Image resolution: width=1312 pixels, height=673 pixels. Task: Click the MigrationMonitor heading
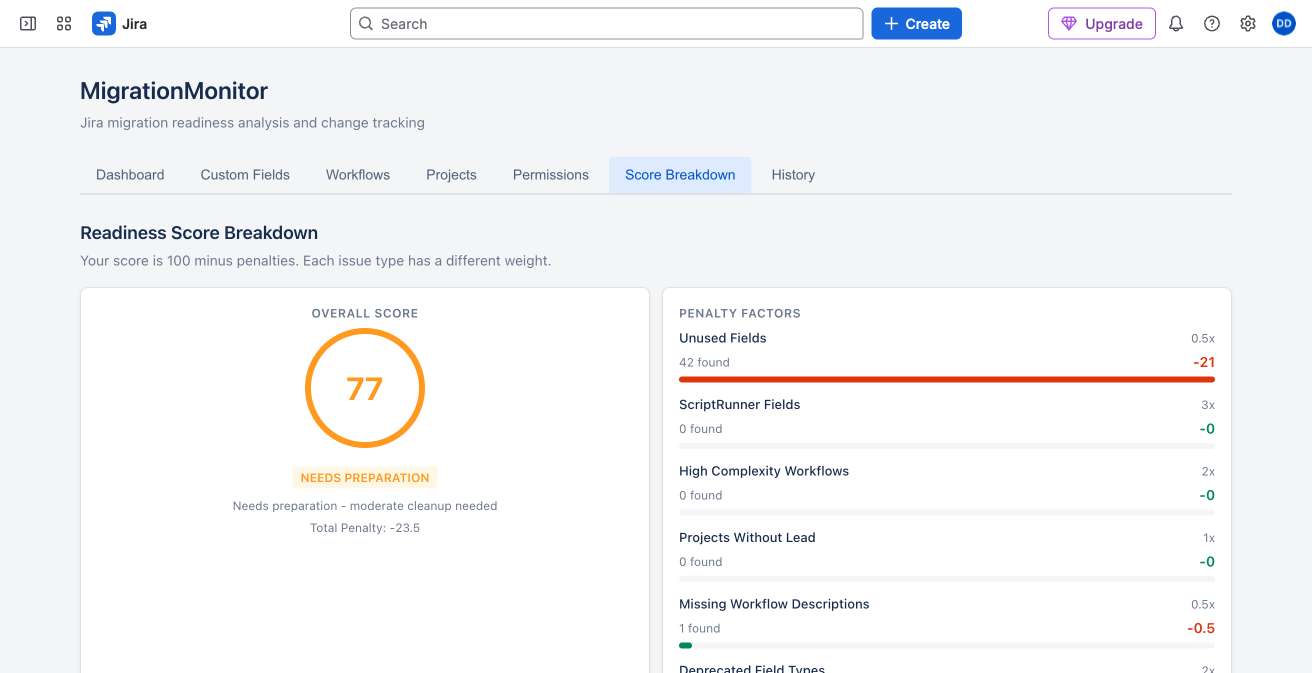174,91
